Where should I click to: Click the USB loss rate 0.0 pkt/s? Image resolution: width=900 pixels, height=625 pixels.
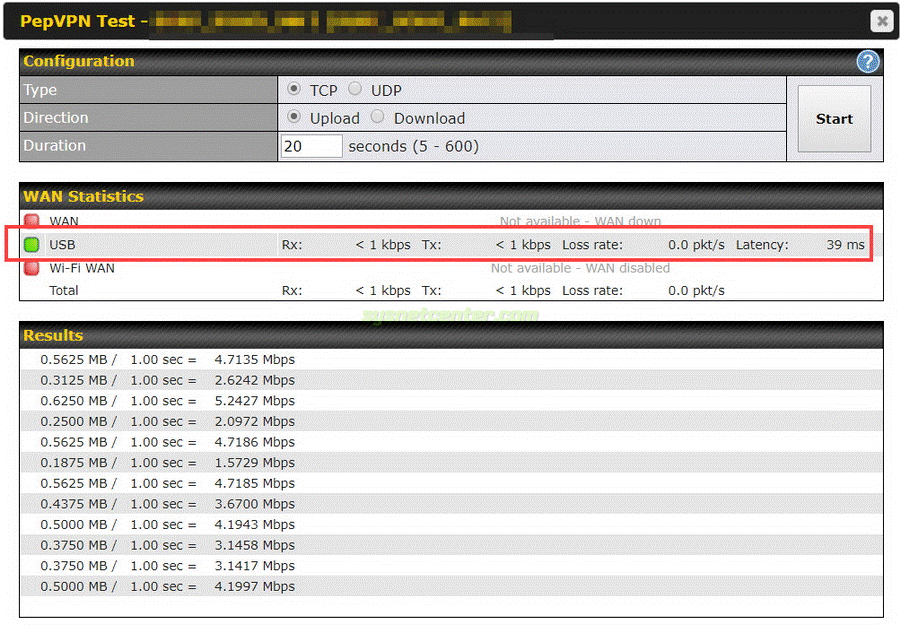pos(696,244)
